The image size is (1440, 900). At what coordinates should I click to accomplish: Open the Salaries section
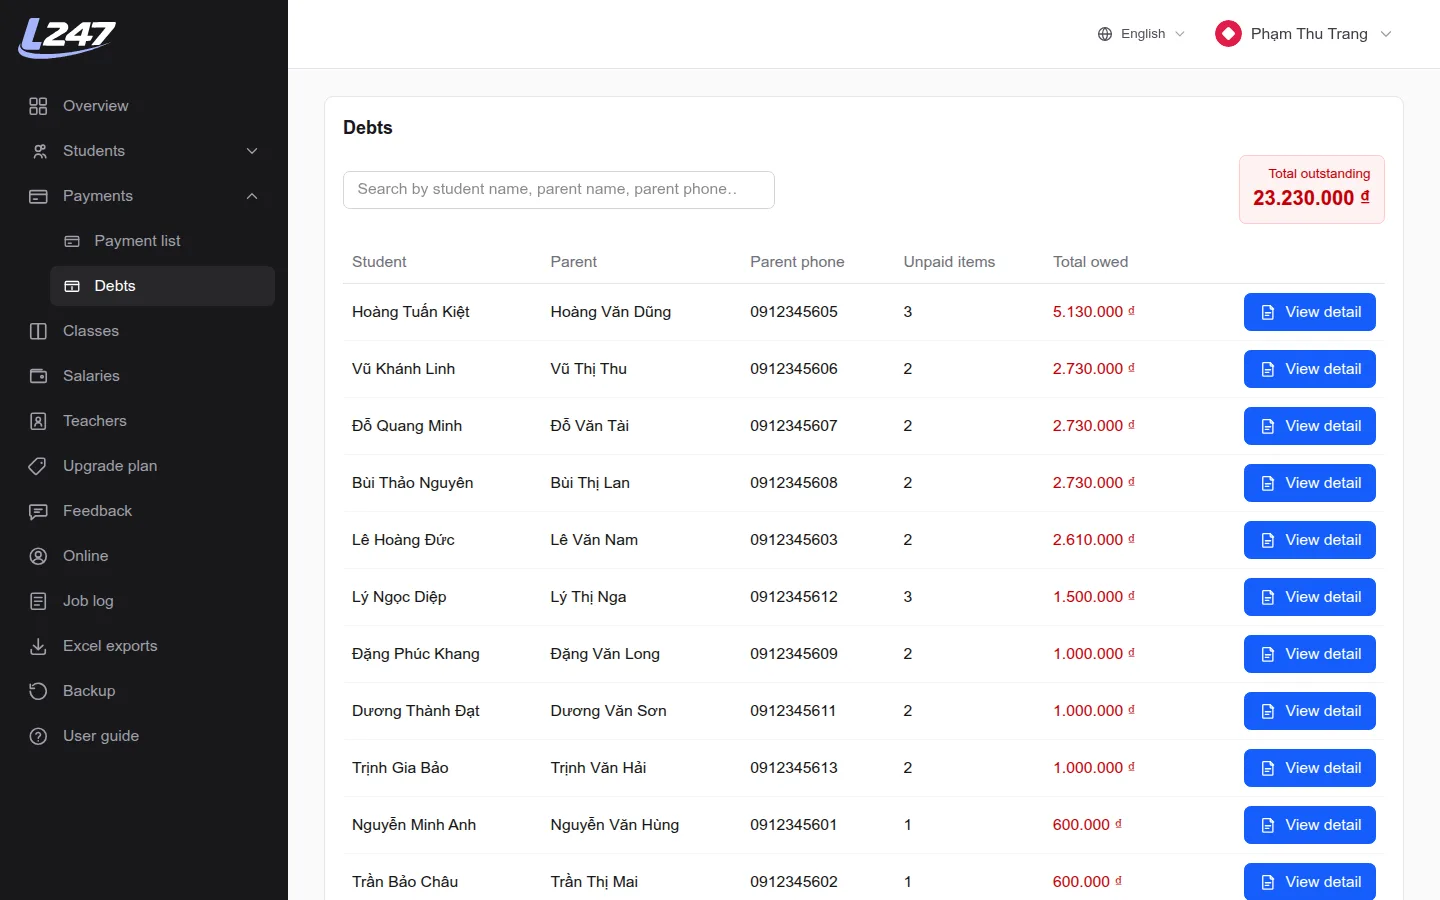144,376
